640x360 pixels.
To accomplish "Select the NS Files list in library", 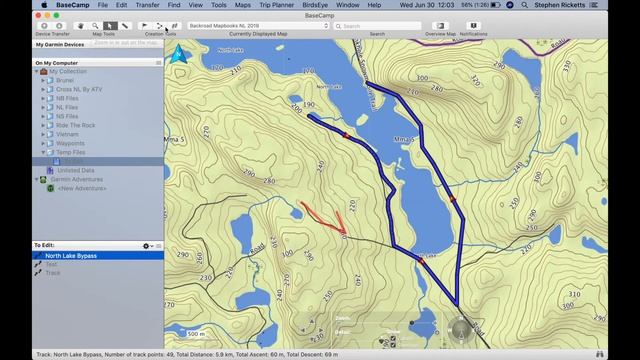I will pyautogui.click(x=67, y=116).
